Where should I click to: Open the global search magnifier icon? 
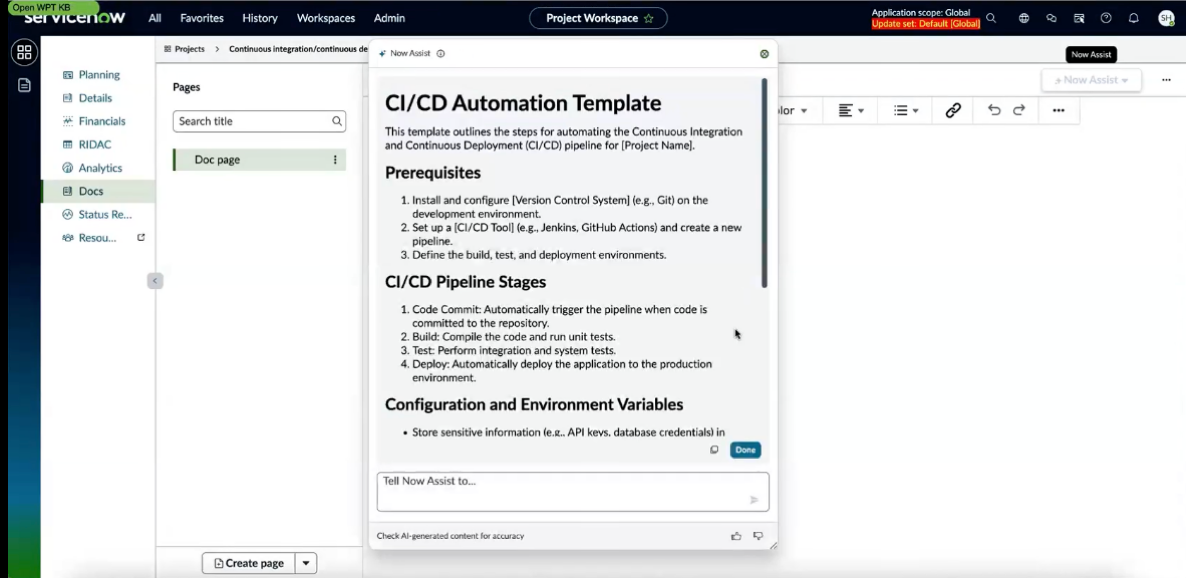[x=991, y=18]
